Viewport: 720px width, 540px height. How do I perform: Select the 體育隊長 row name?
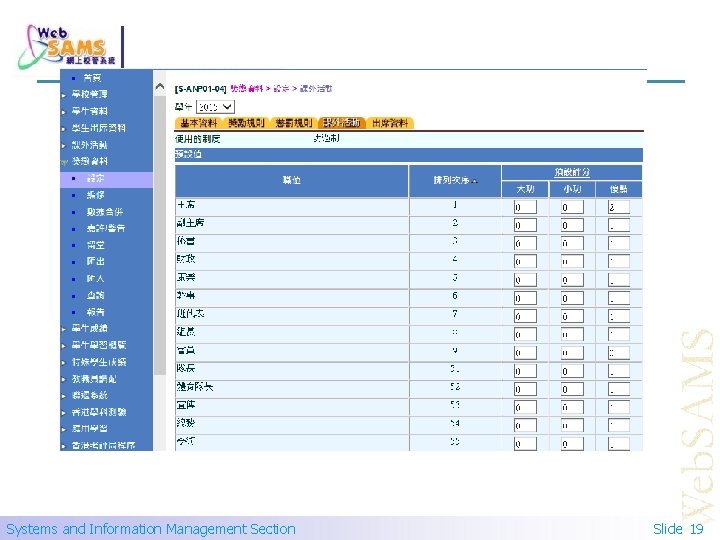tap(195, 387)
